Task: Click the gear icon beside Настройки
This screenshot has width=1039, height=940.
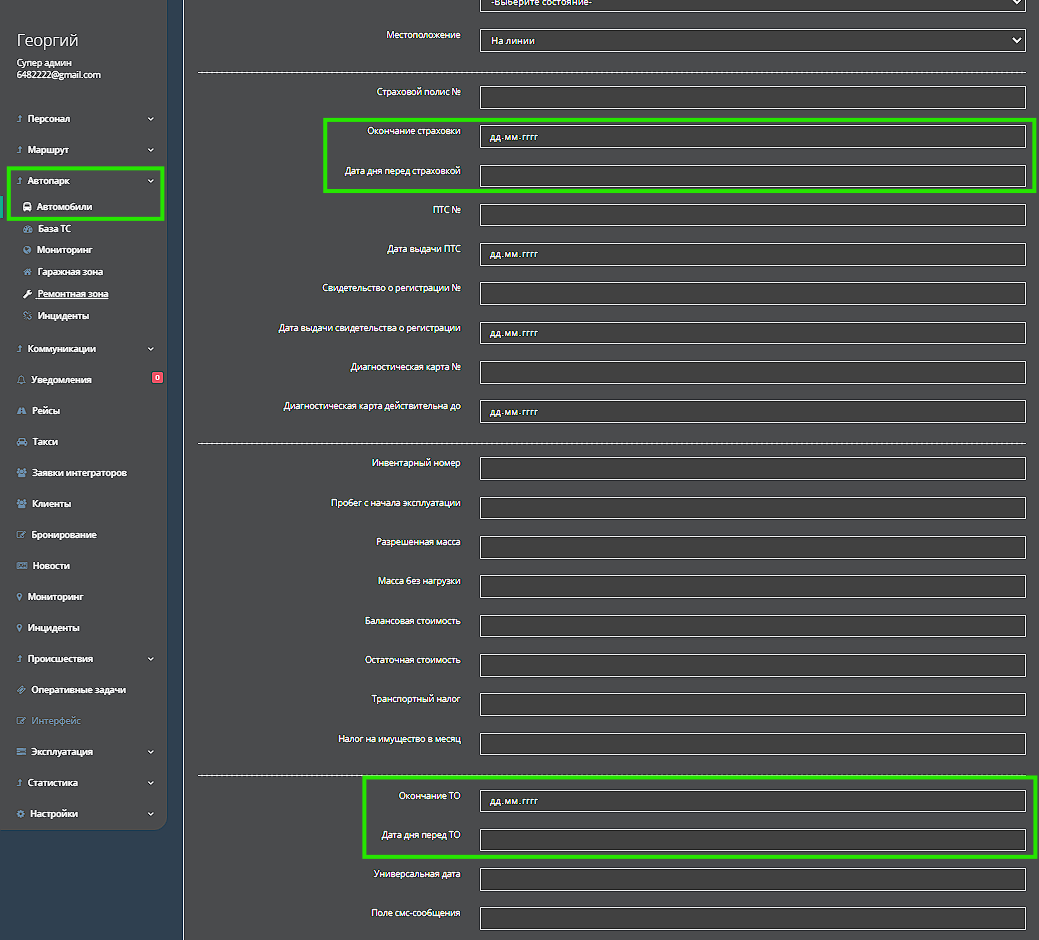Action: tap(21, 814)
